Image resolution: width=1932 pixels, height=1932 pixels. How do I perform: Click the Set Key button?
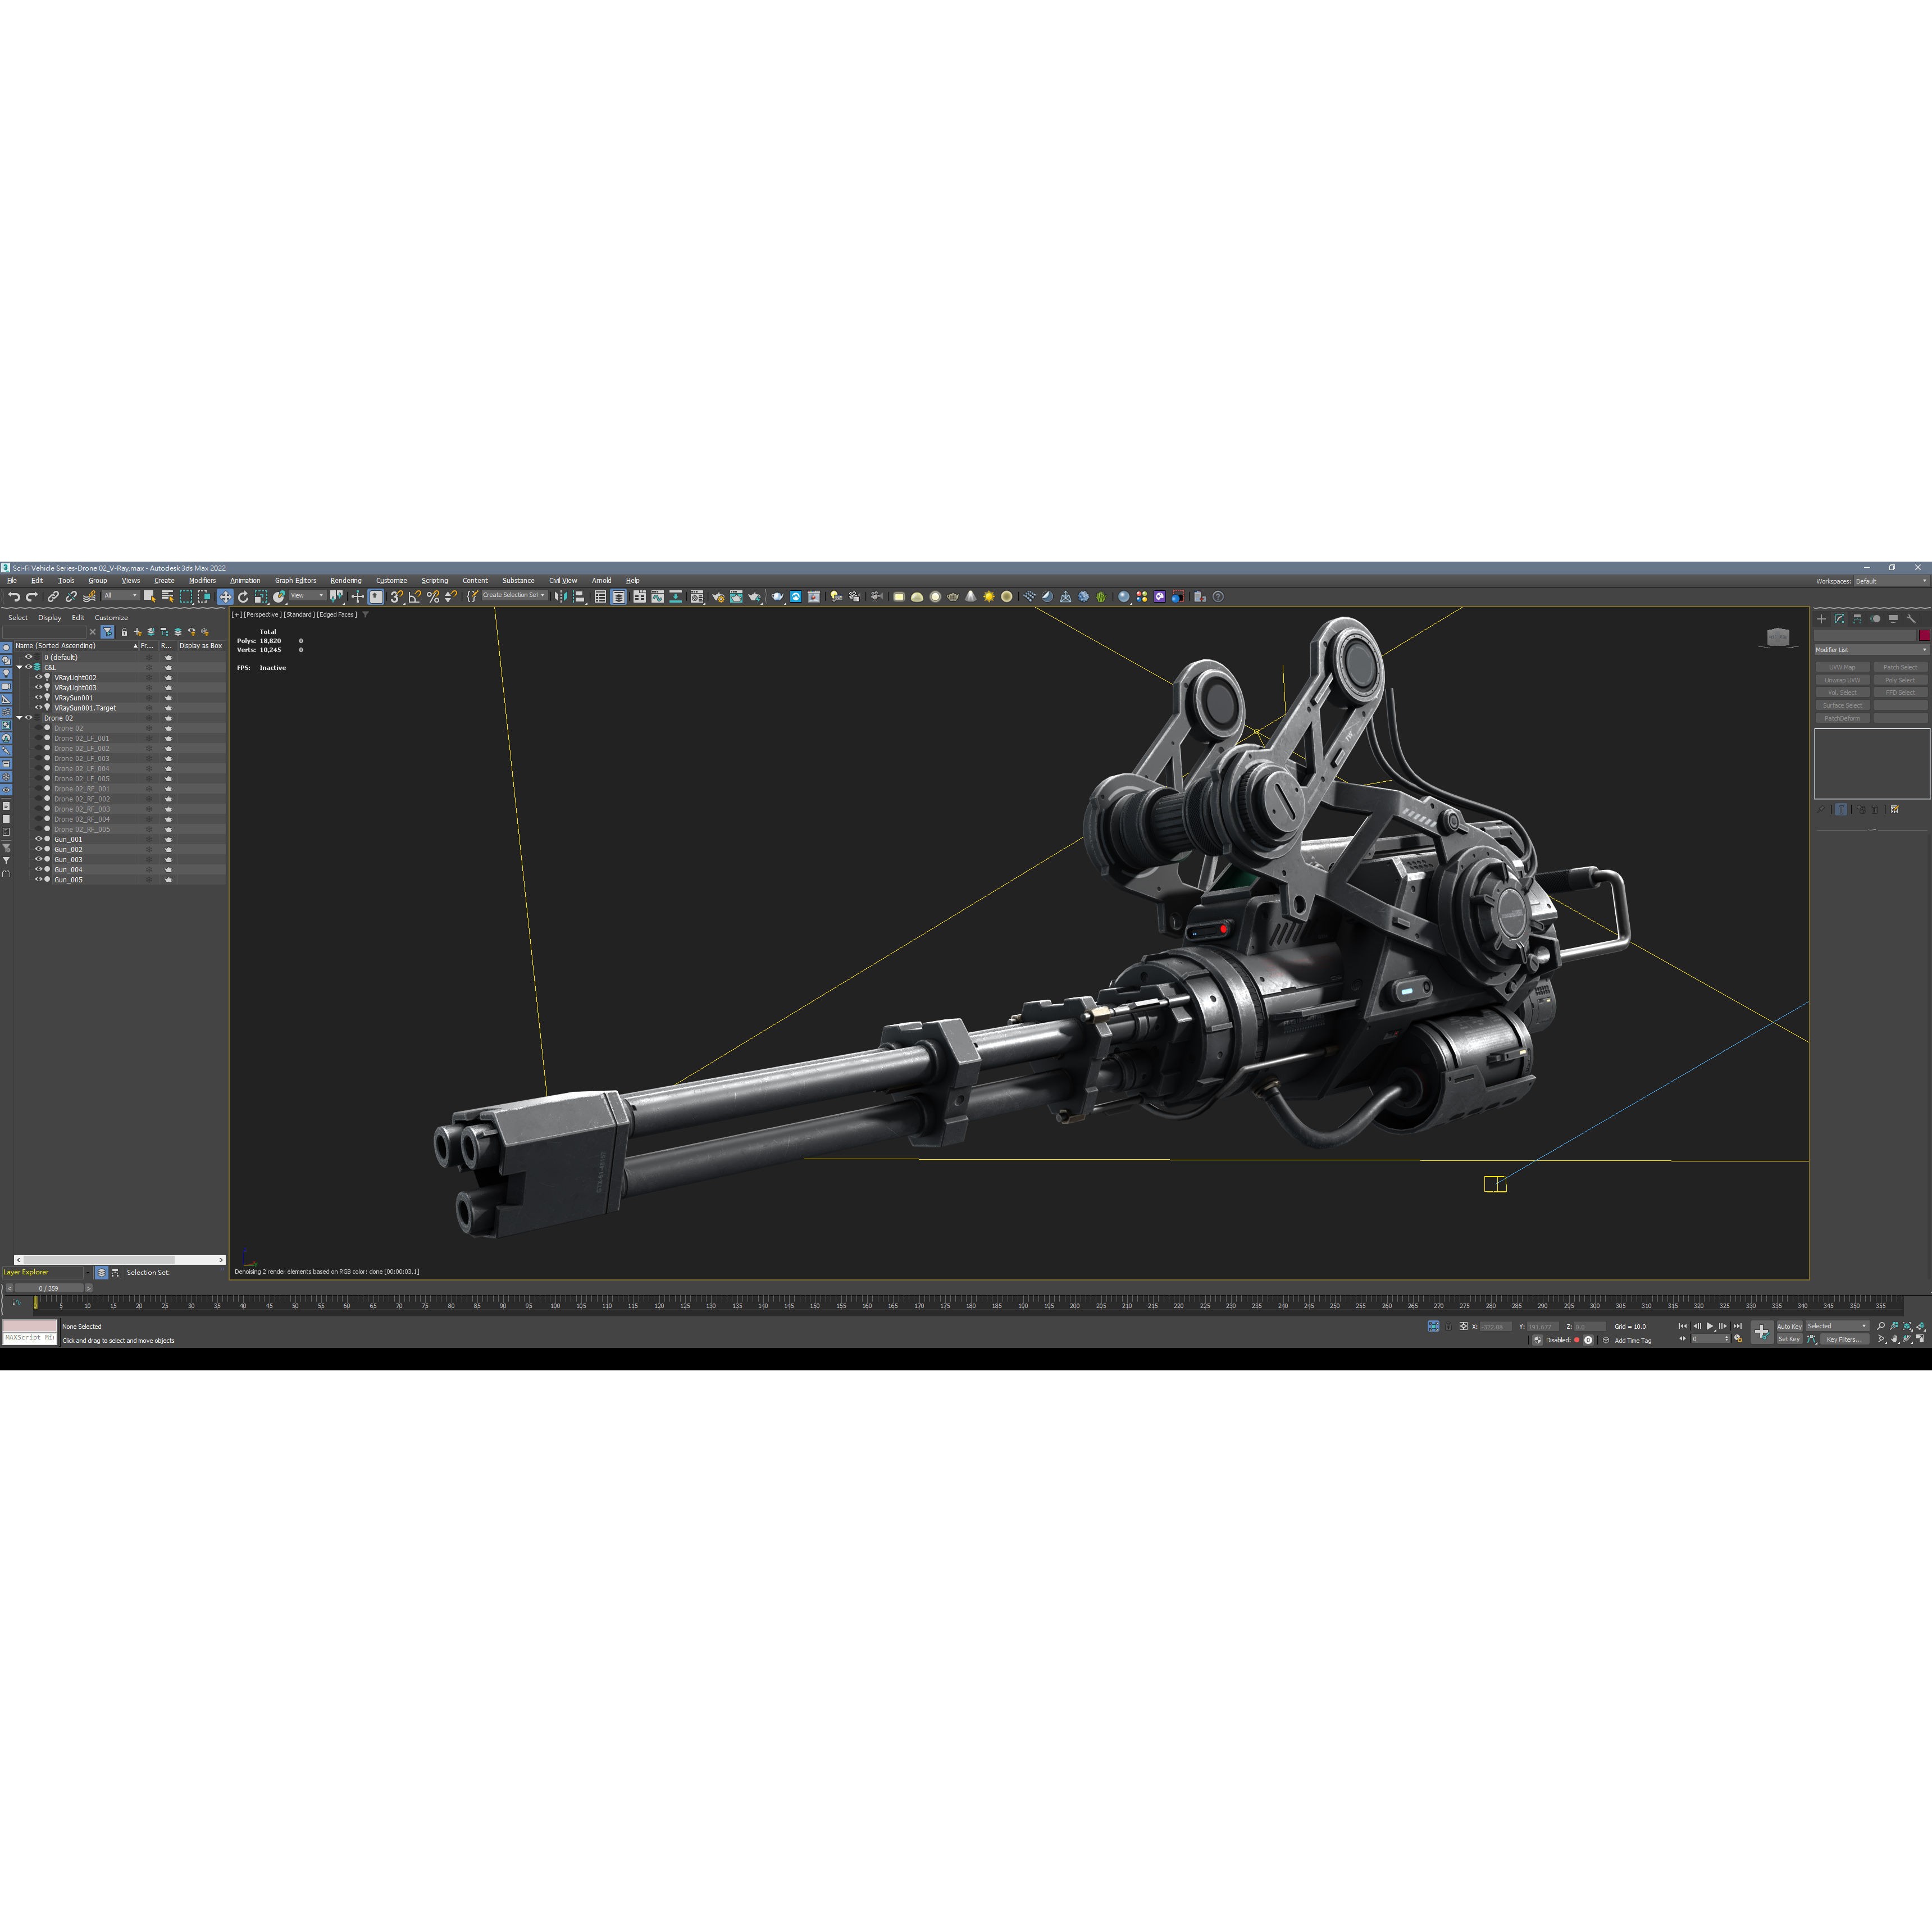pyautogui.click(x=1789, y=1339)
